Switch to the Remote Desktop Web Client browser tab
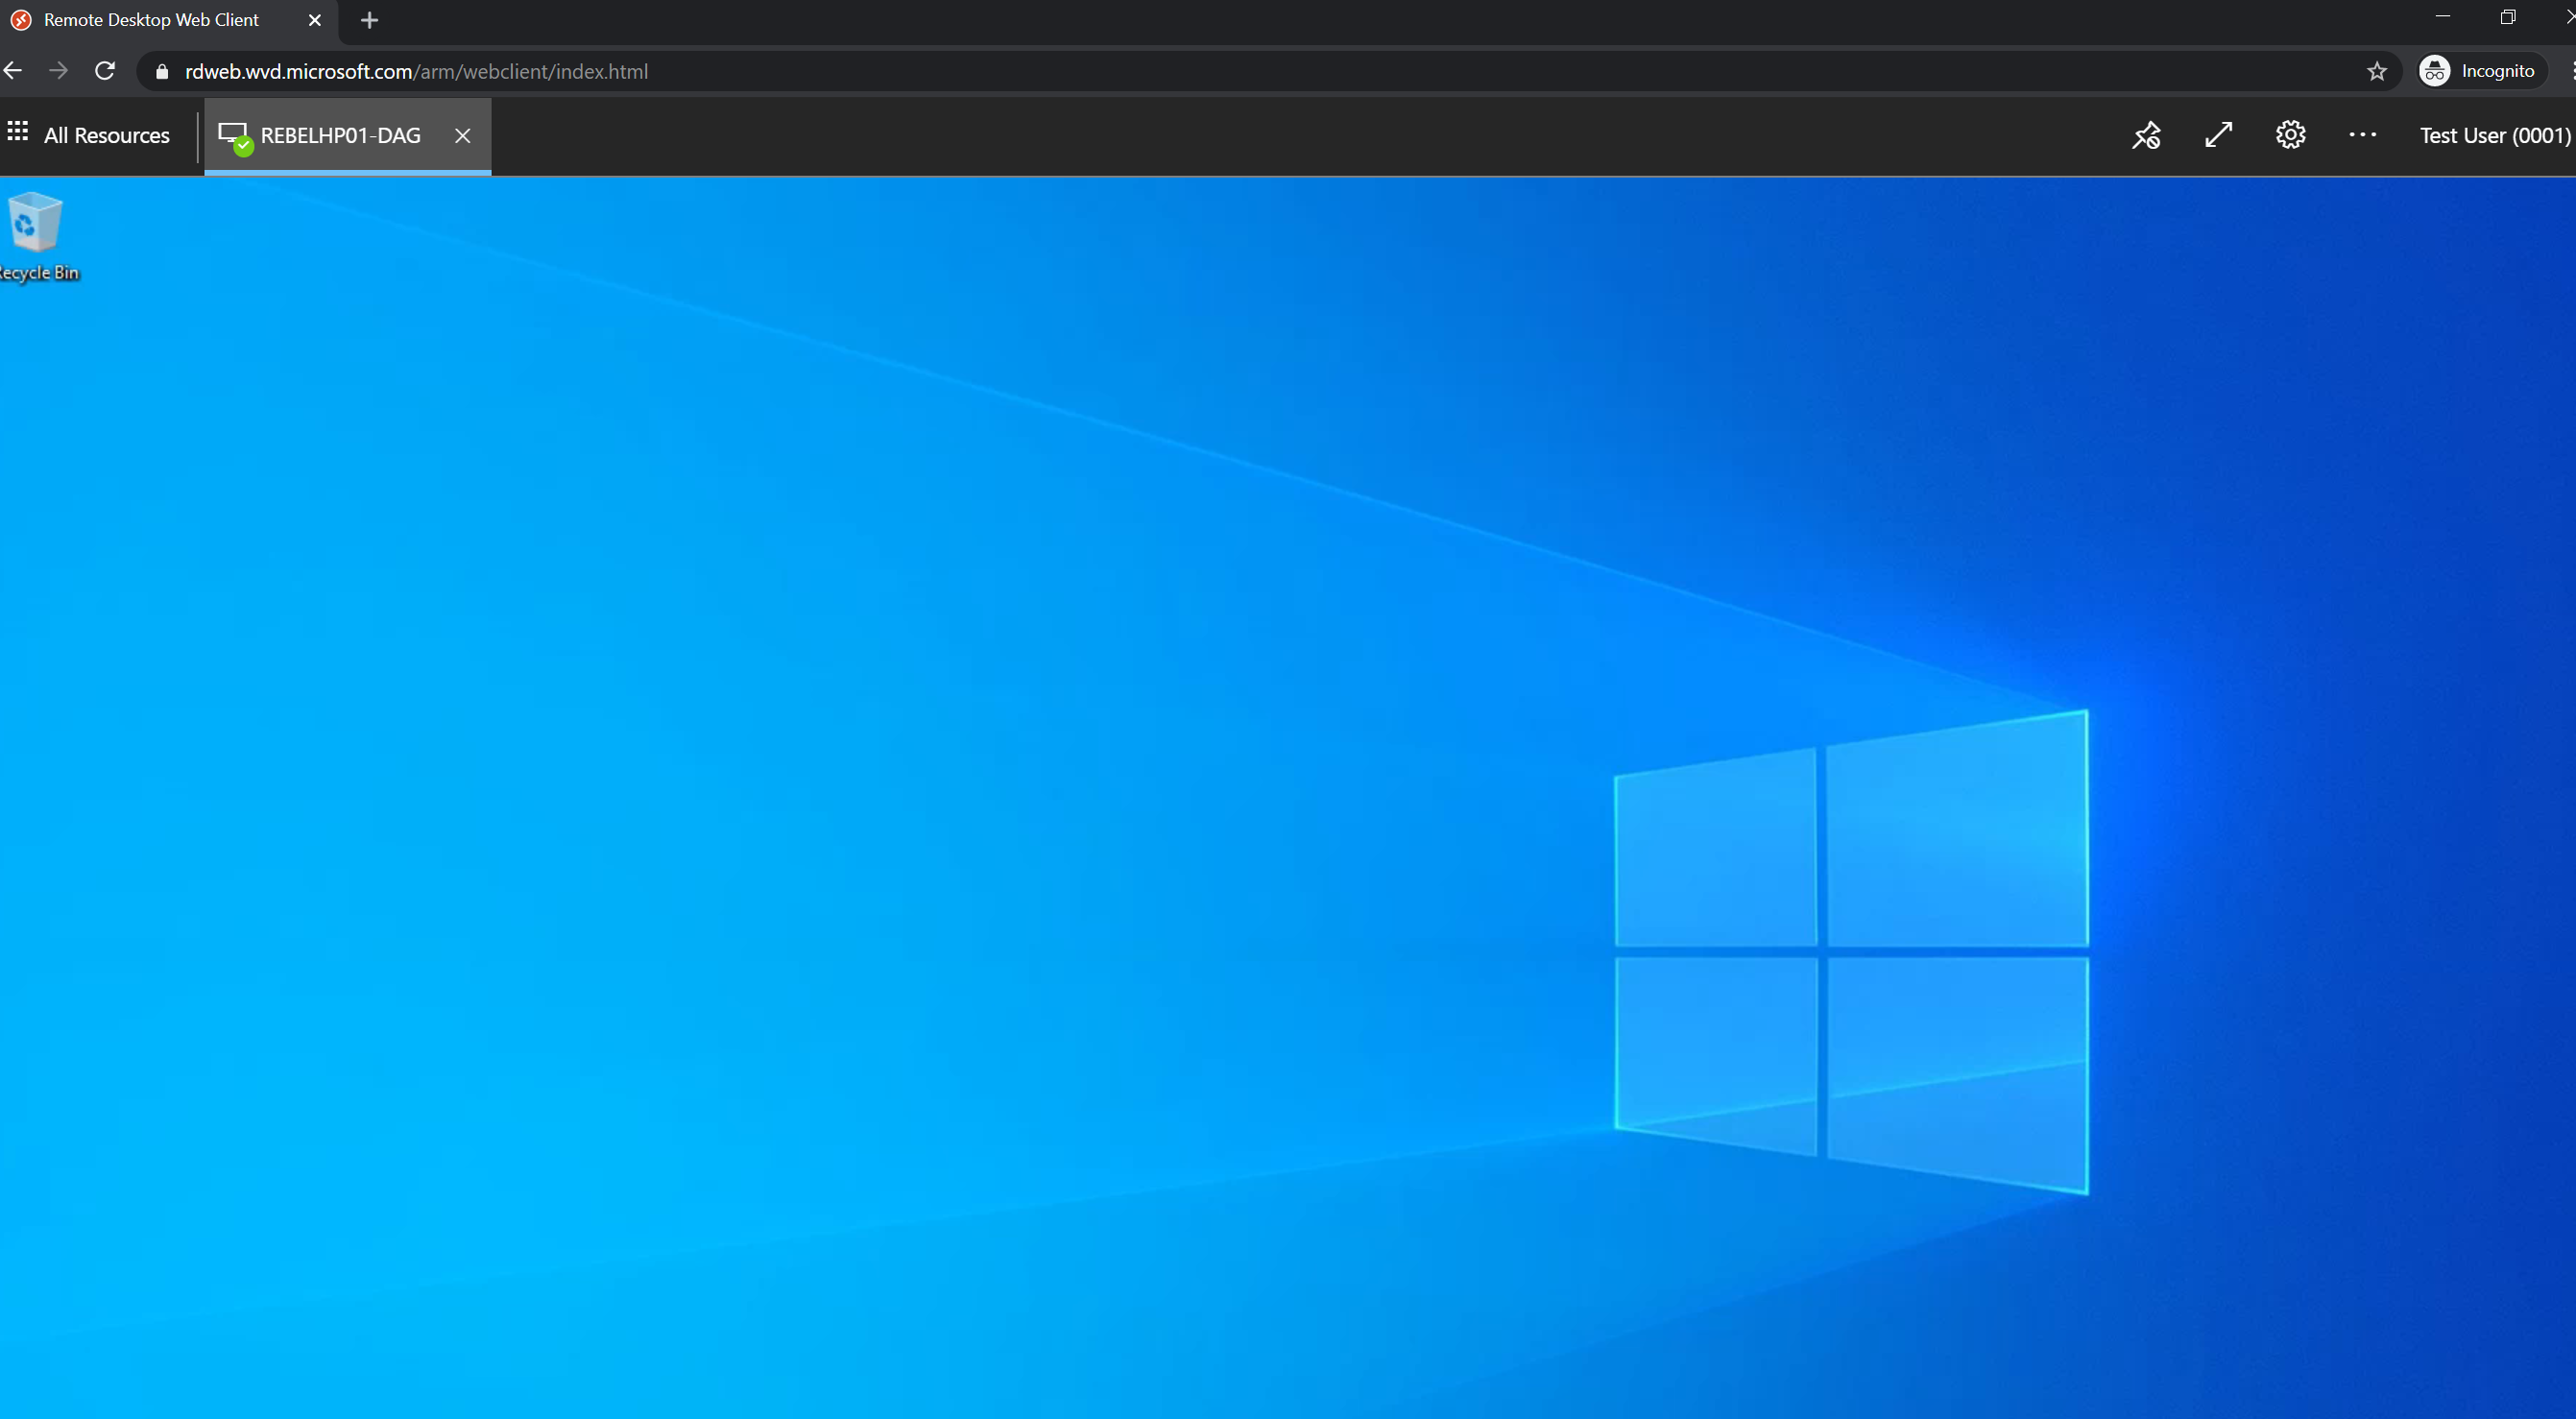 point(150,19)
